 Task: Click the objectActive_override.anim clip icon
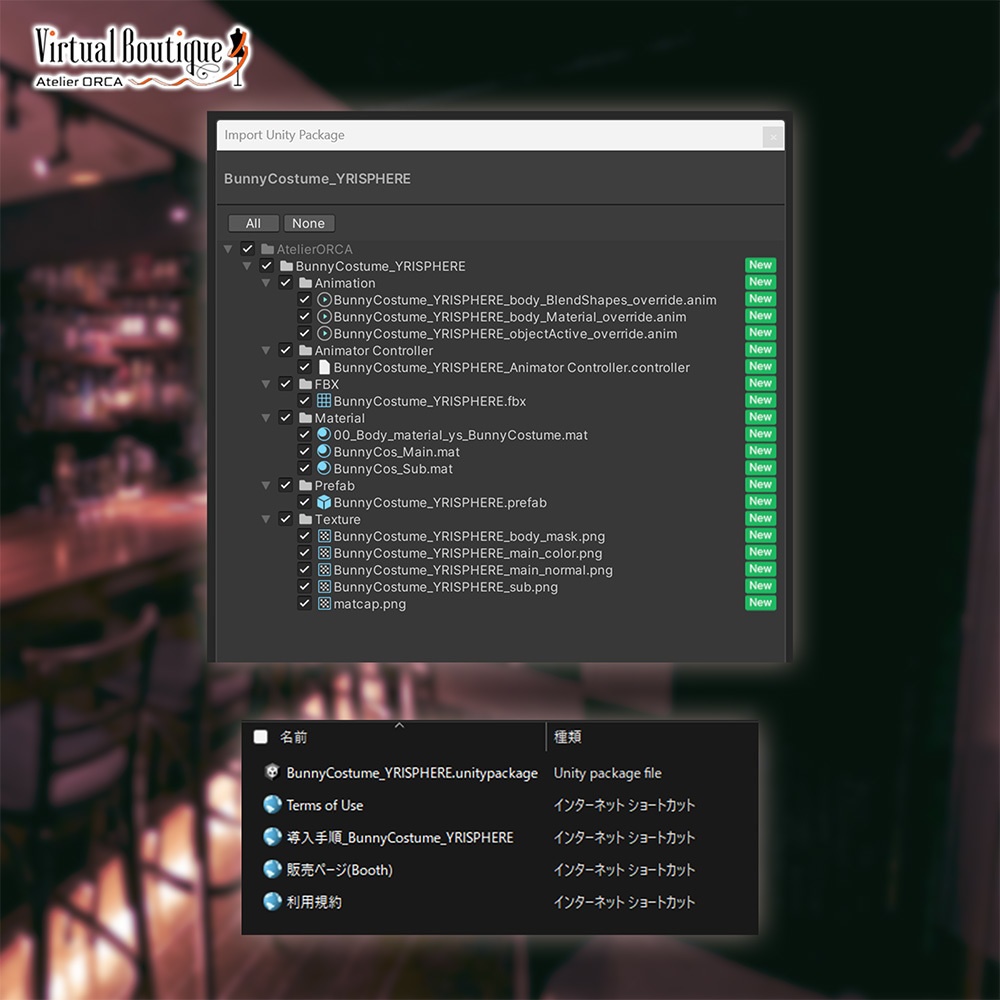tap(324, 334)
